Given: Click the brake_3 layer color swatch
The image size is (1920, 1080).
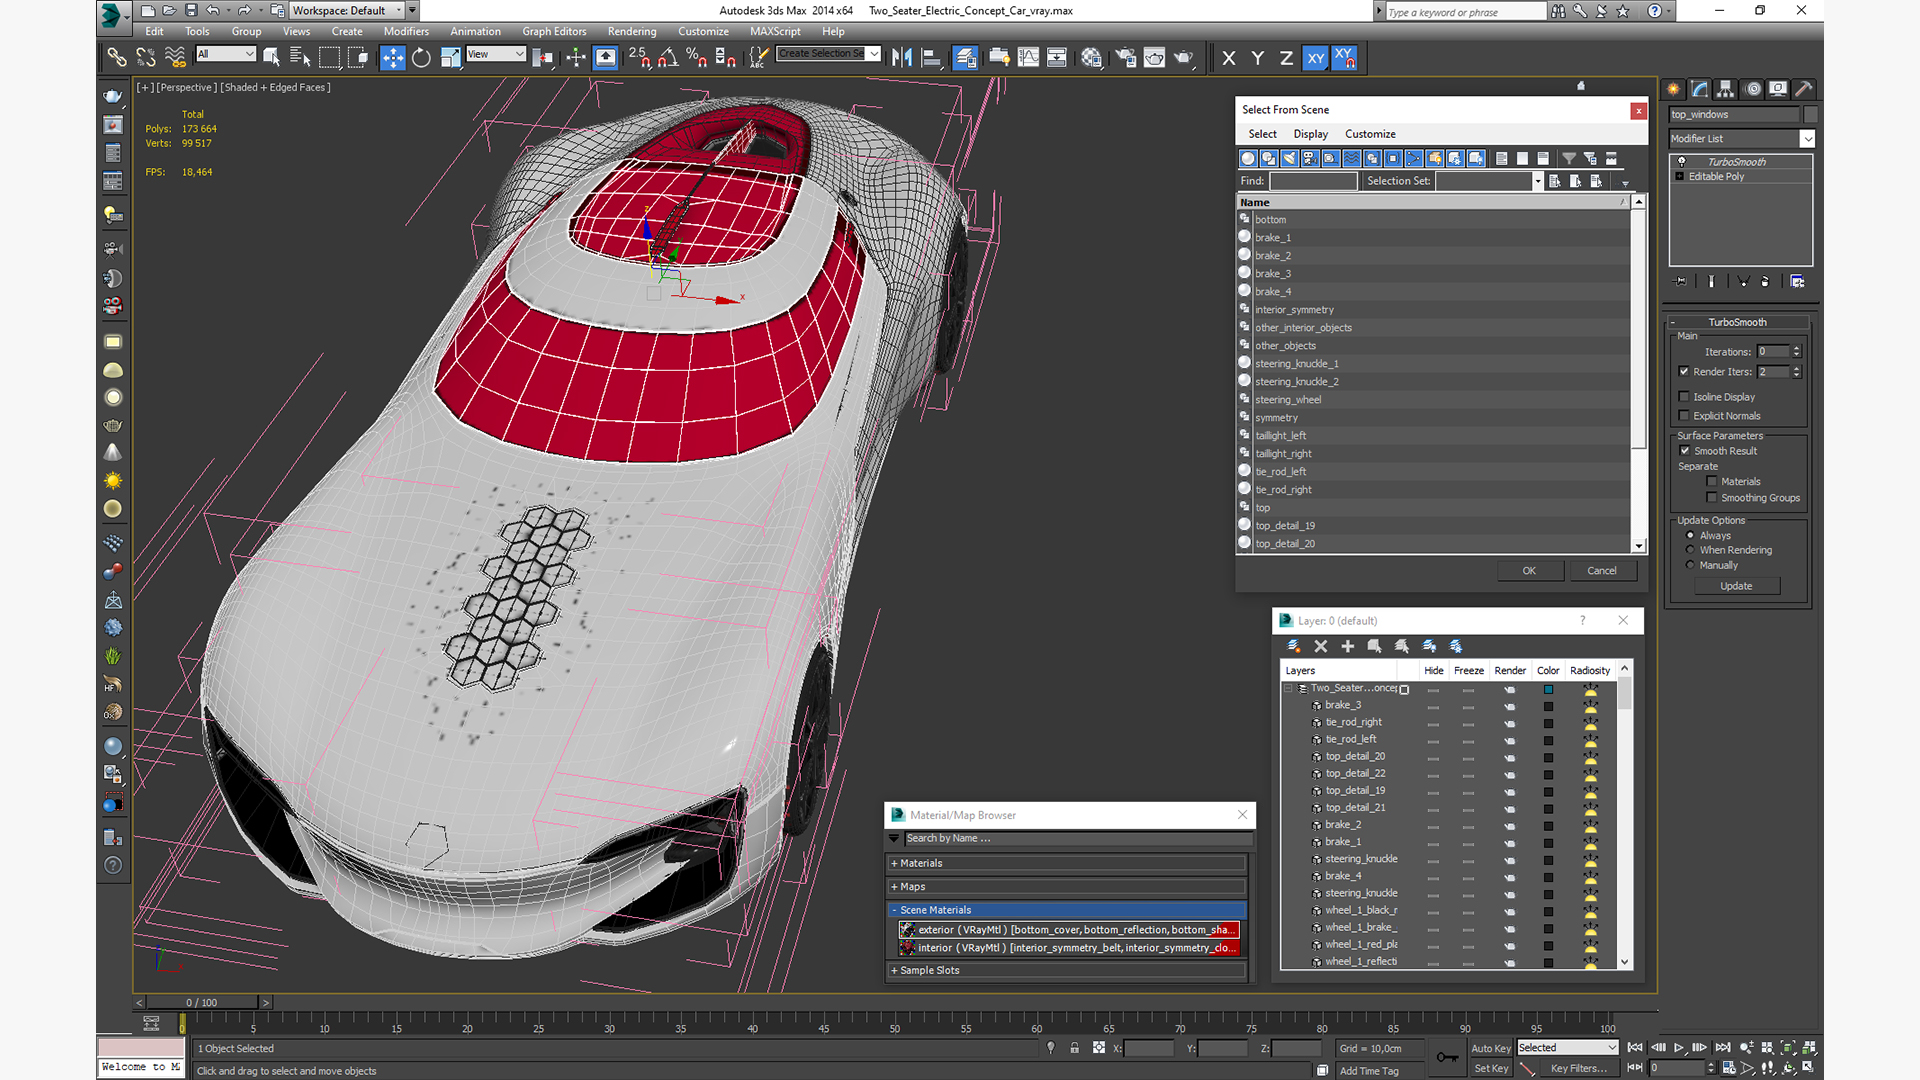Looking at the screenshot, I should [1548, 706].
